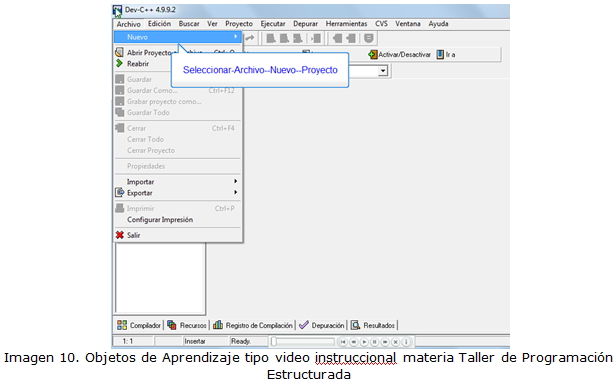Click the Dev-C++ title bar icon
The width and height of the screenshot is (616, 384).
click(117, 10)
